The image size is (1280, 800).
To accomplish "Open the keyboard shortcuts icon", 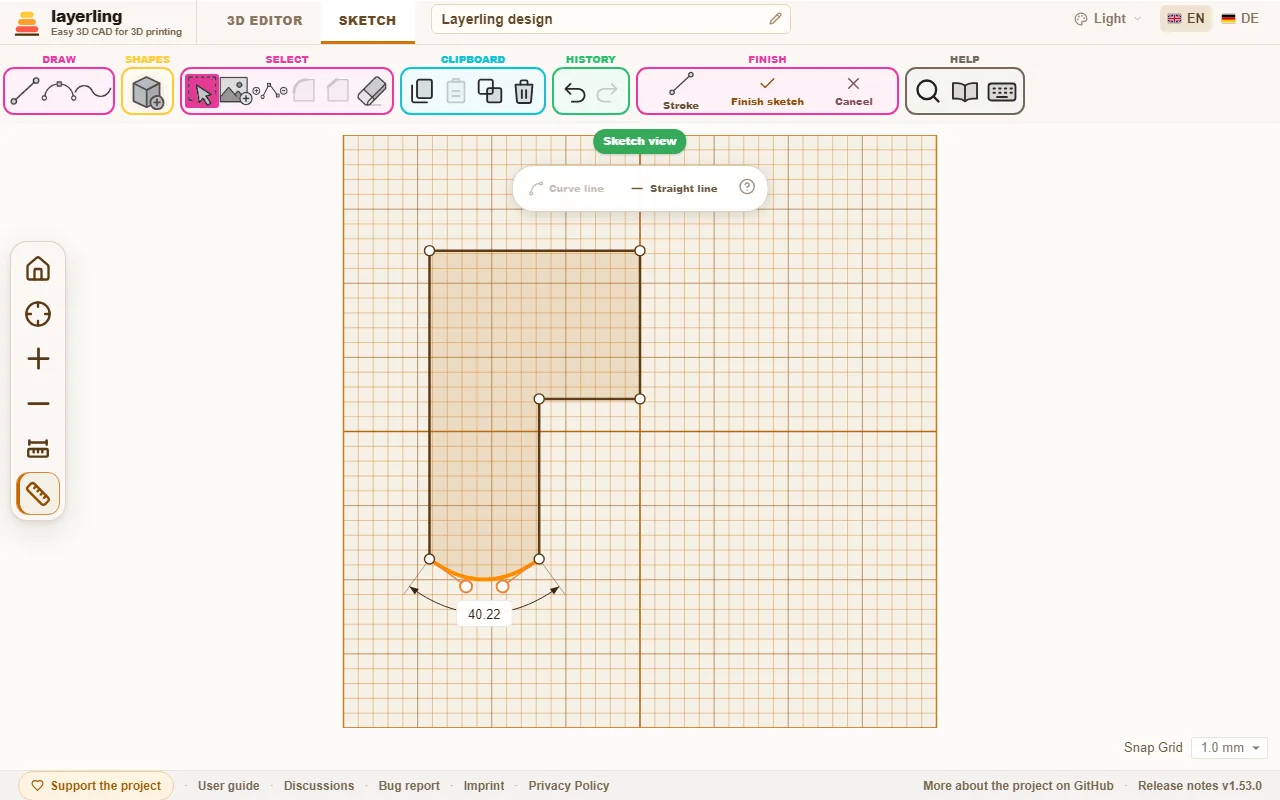I will pyautogui.click(x=1001, y=92).
